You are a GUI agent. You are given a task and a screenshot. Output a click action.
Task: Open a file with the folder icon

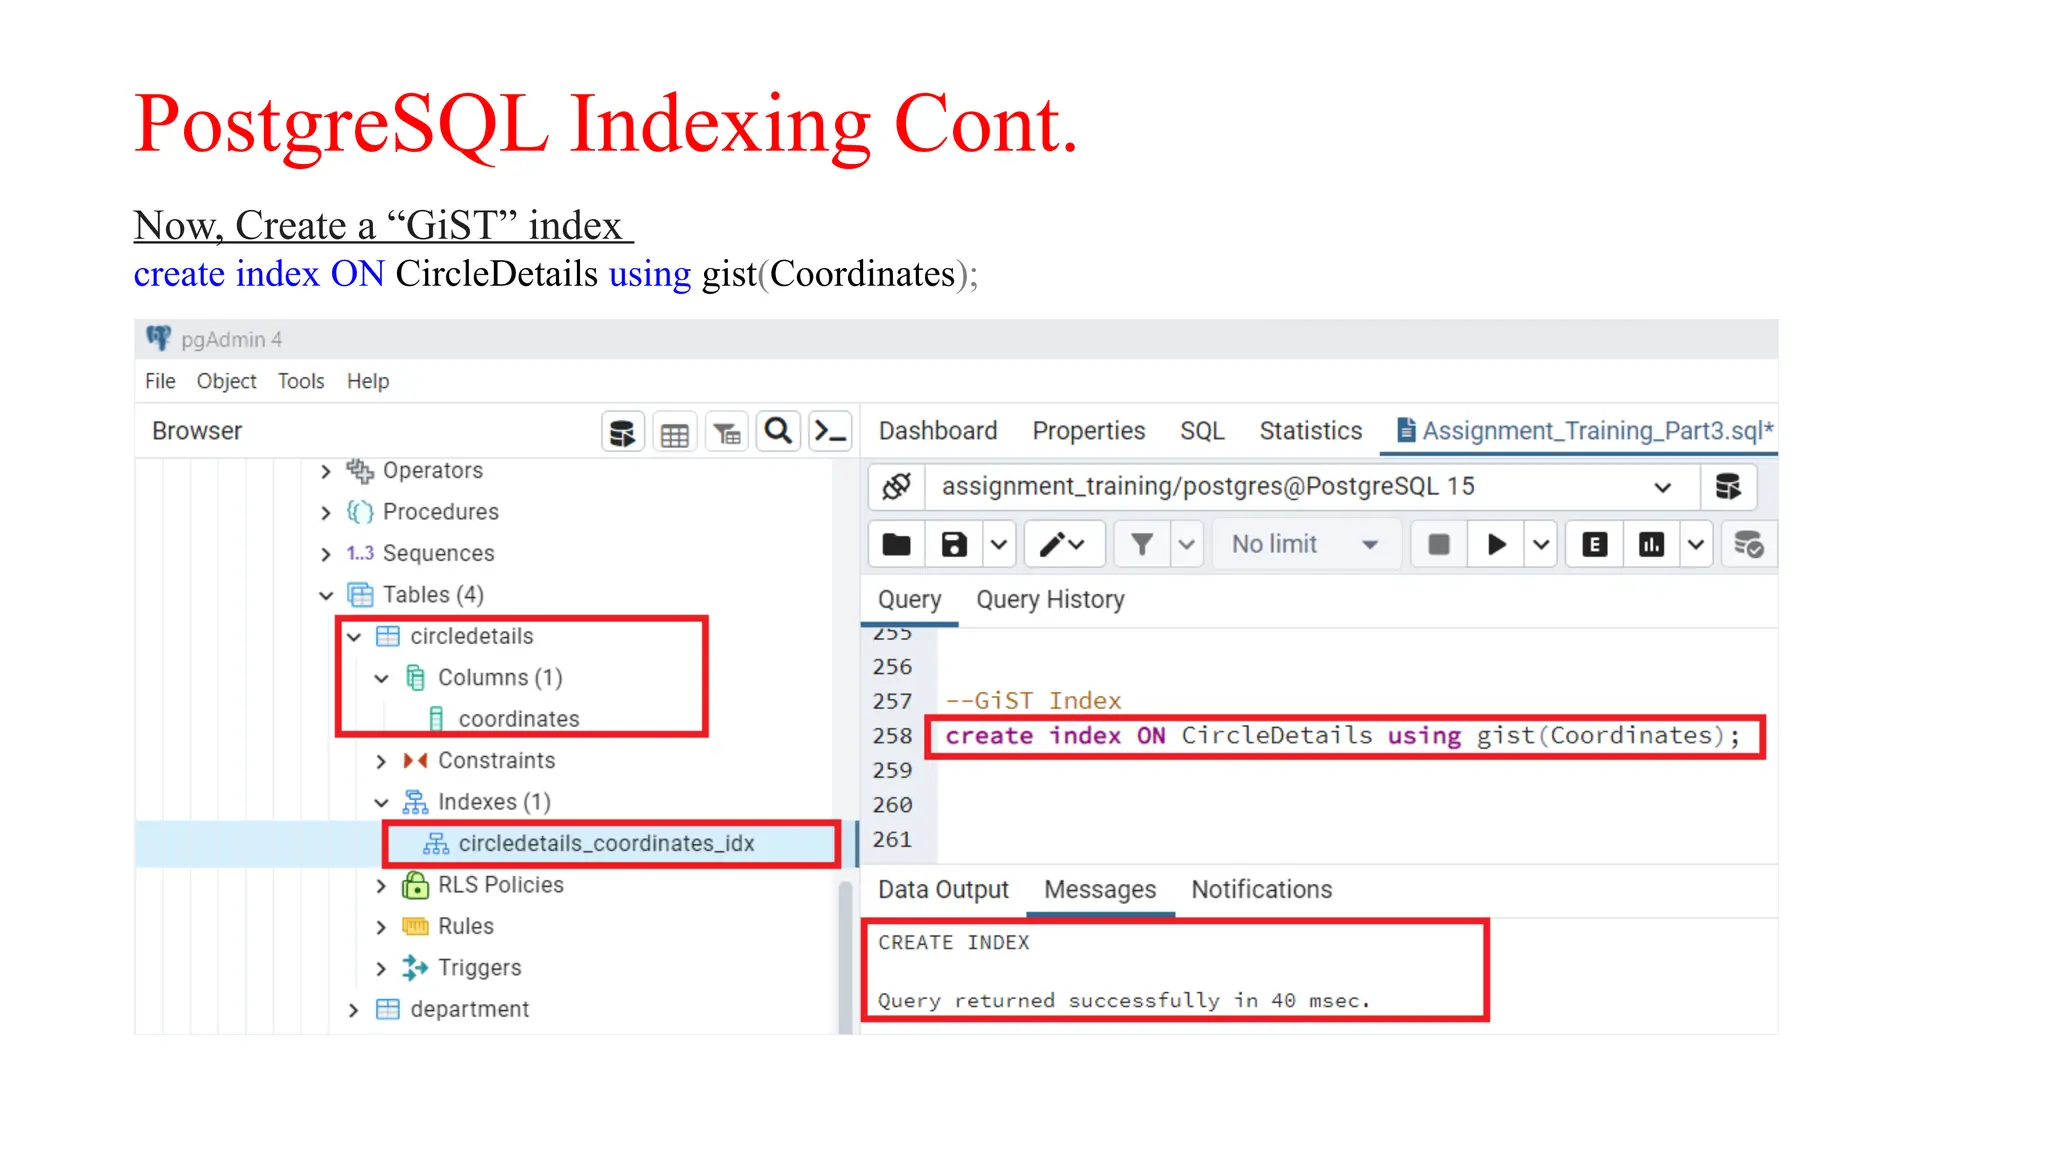(896, 545)
